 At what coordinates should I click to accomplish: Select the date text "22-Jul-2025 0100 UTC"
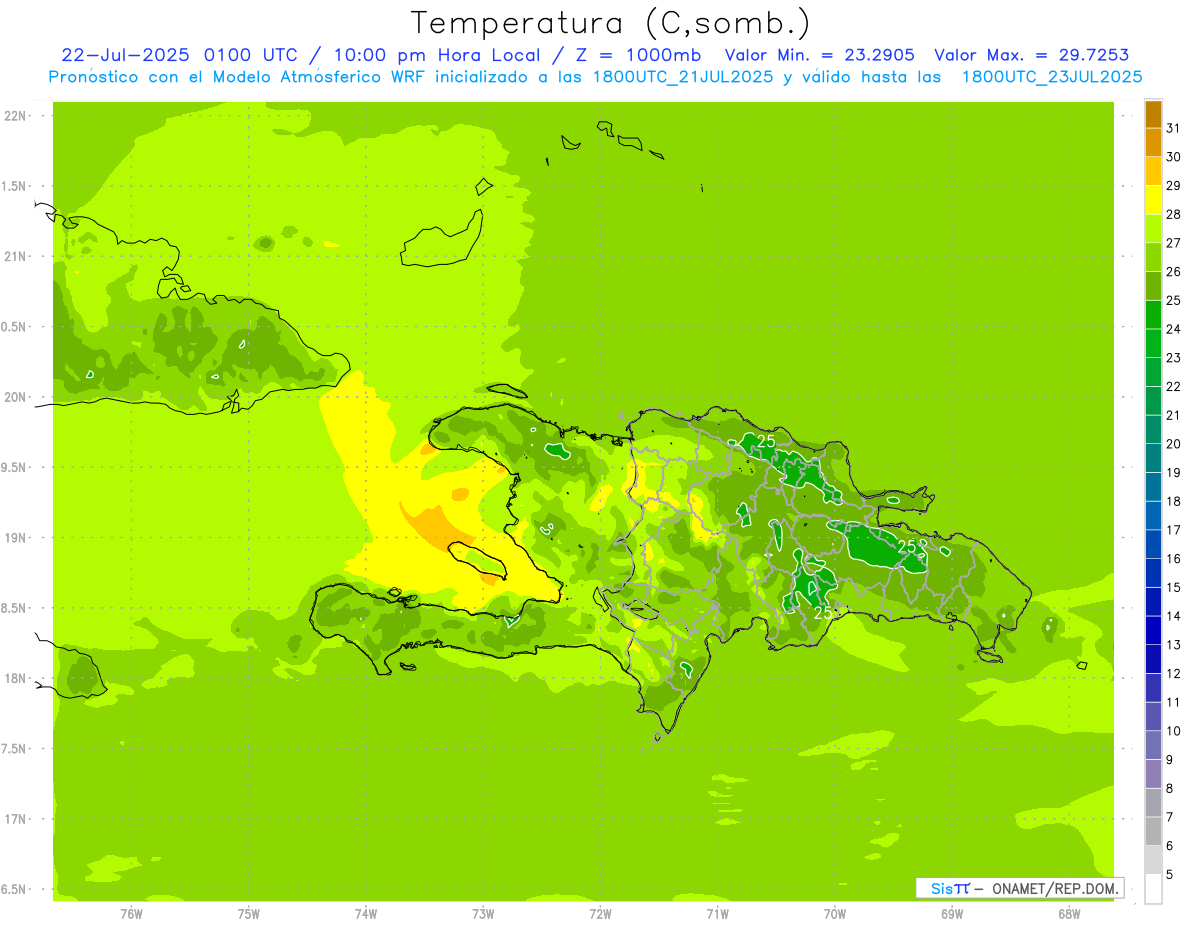coord(179,55)
